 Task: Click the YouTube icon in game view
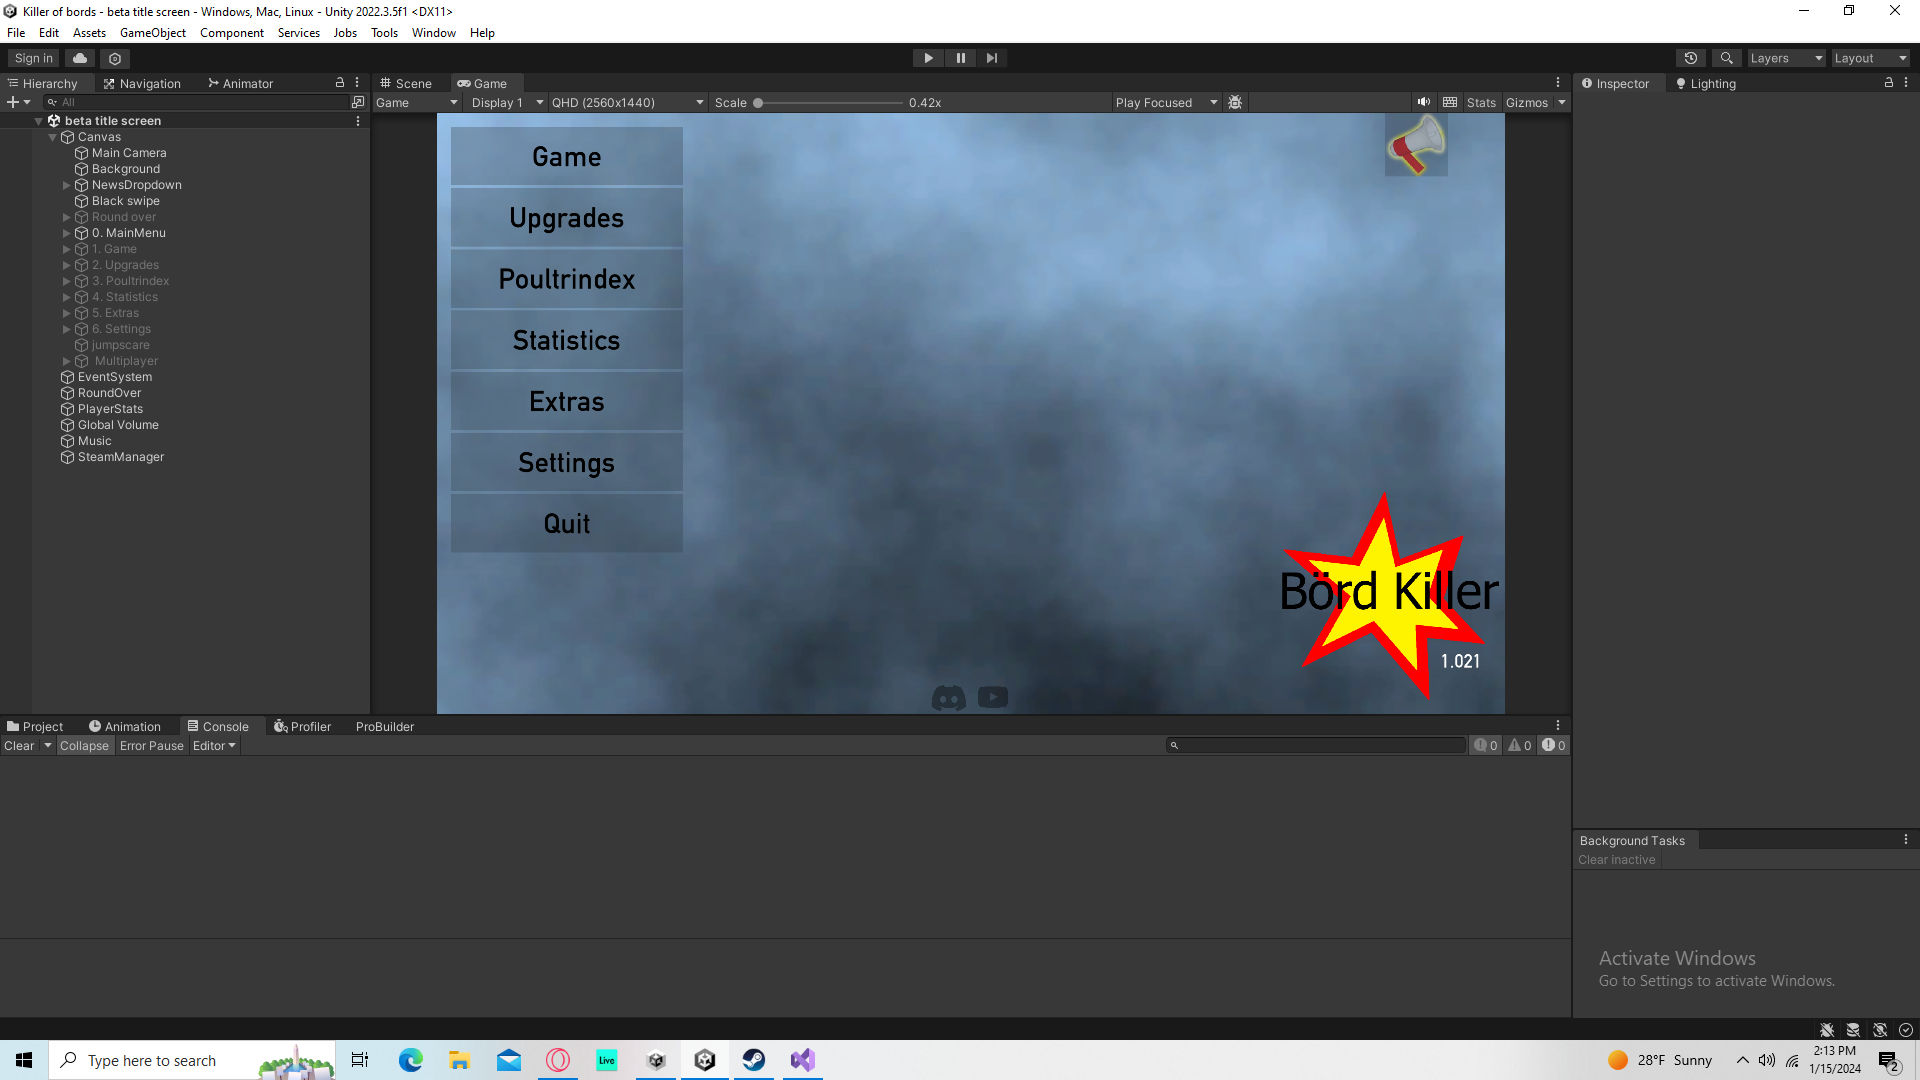click(x=993, y=697)
